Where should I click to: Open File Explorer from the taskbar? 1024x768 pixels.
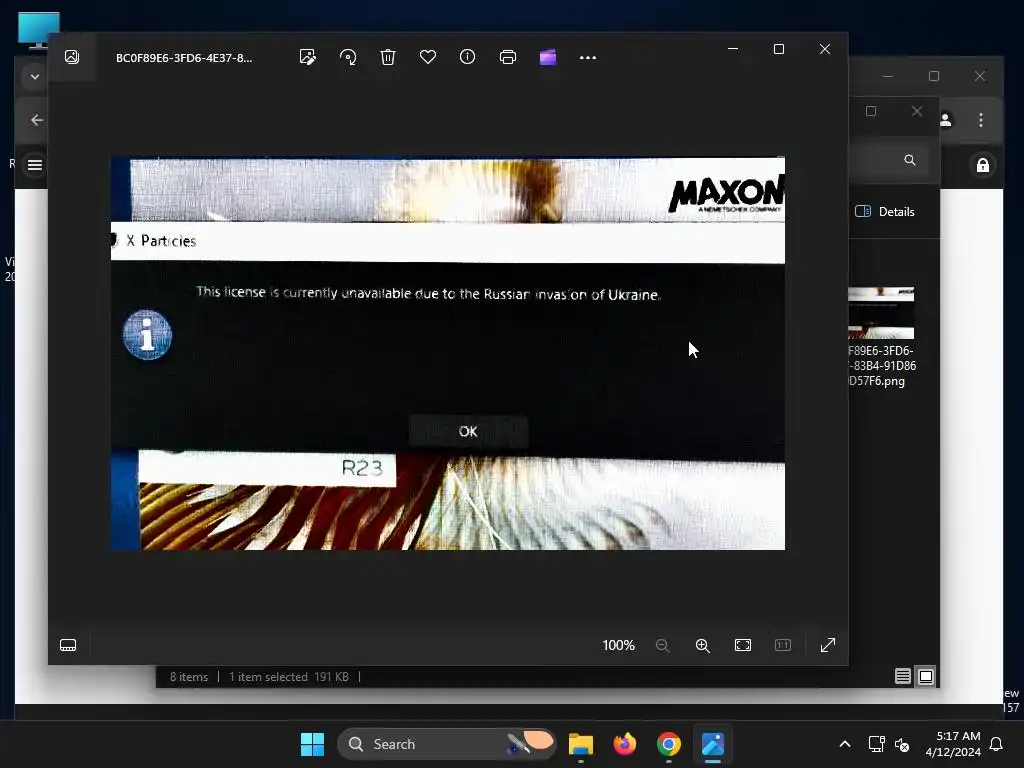581,744
